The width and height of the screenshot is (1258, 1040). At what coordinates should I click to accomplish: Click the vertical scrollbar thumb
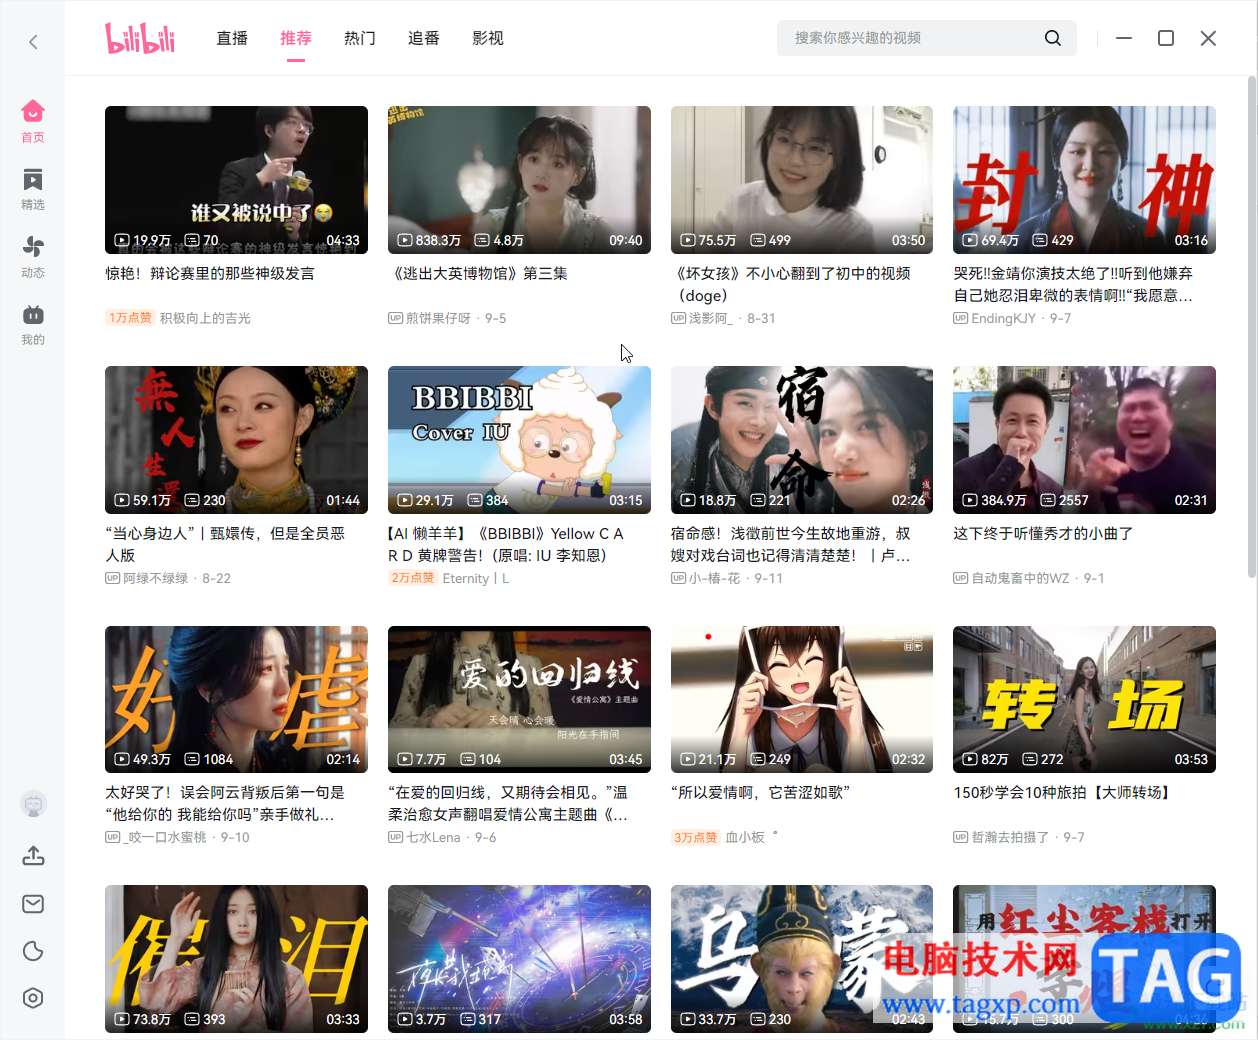tap(1251, 328)
